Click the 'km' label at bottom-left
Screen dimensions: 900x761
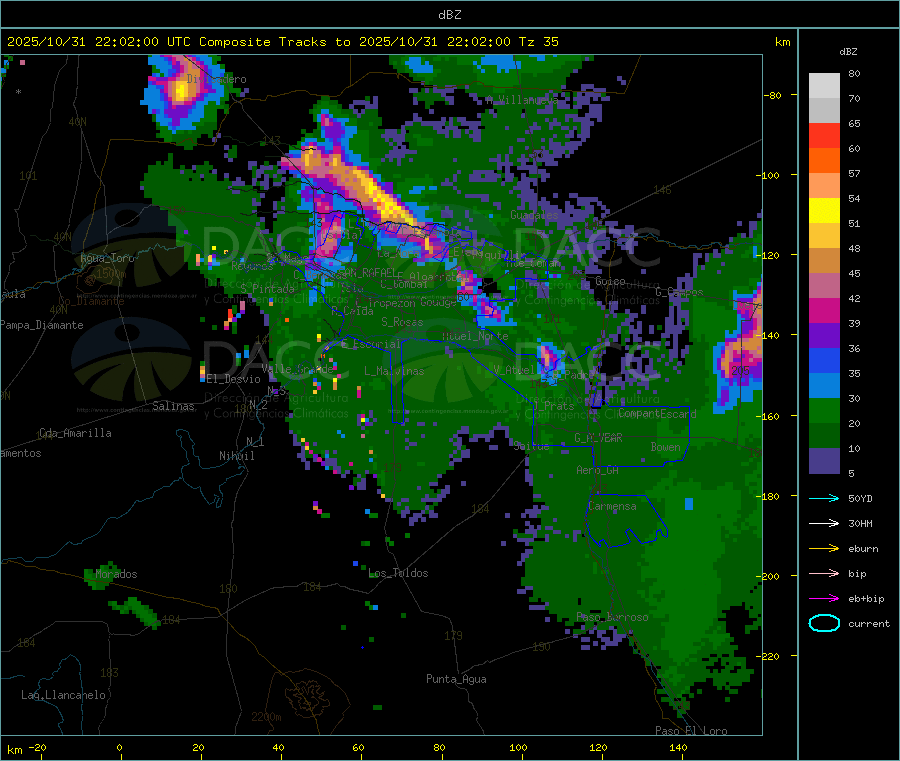click(14, 750)
